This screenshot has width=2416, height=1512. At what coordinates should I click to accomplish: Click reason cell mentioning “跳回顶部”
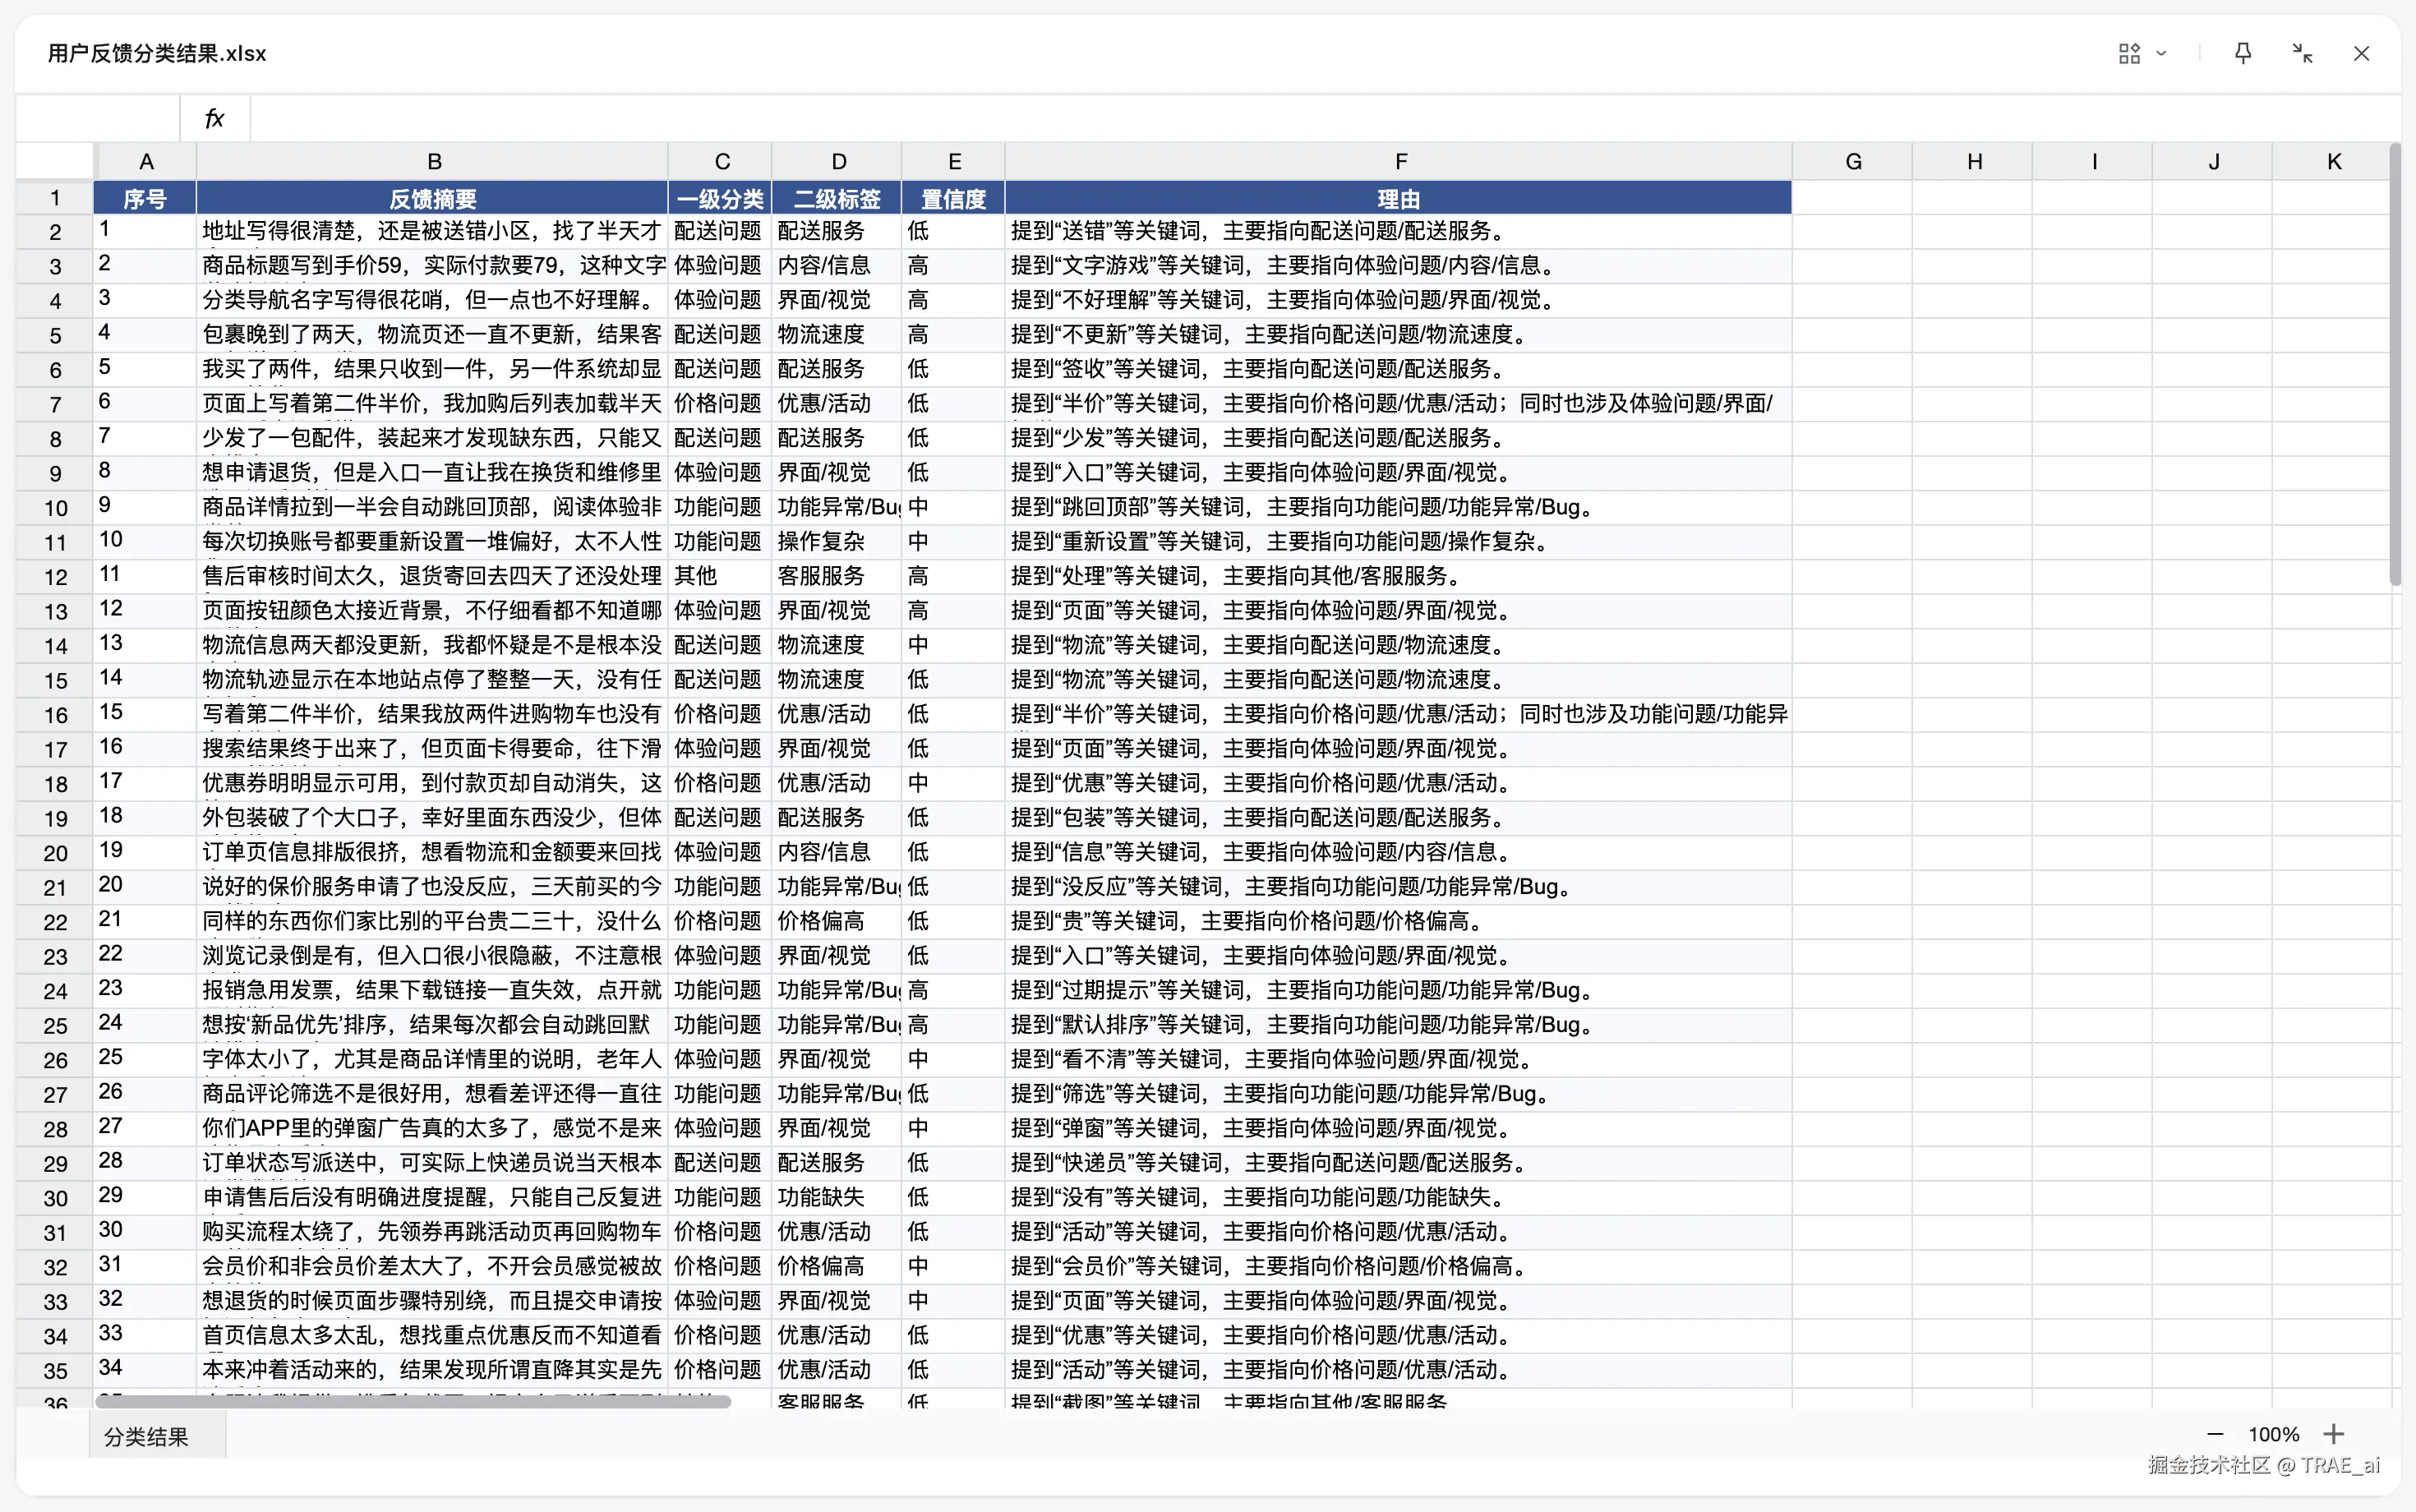coord(1399,507)
